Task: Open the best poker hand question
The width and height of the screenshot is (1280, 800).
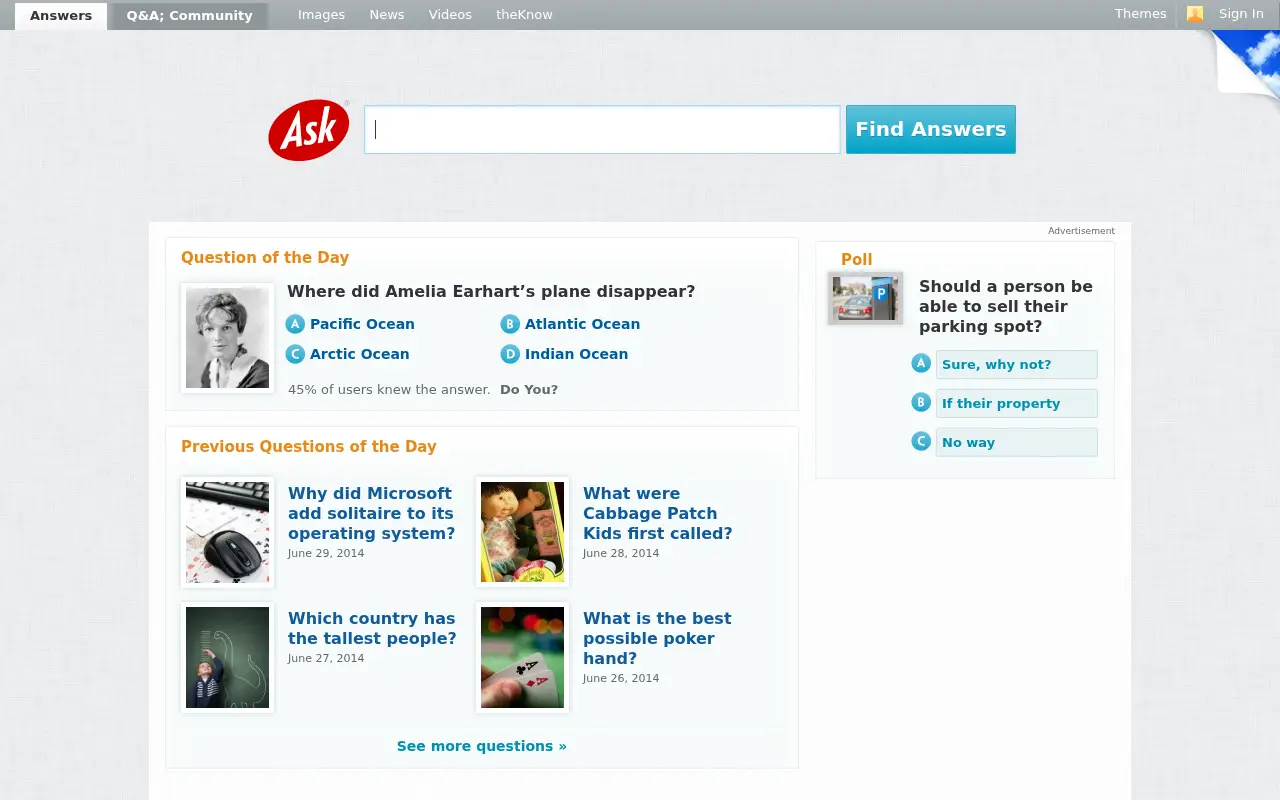Action: [x=657, y=638]
